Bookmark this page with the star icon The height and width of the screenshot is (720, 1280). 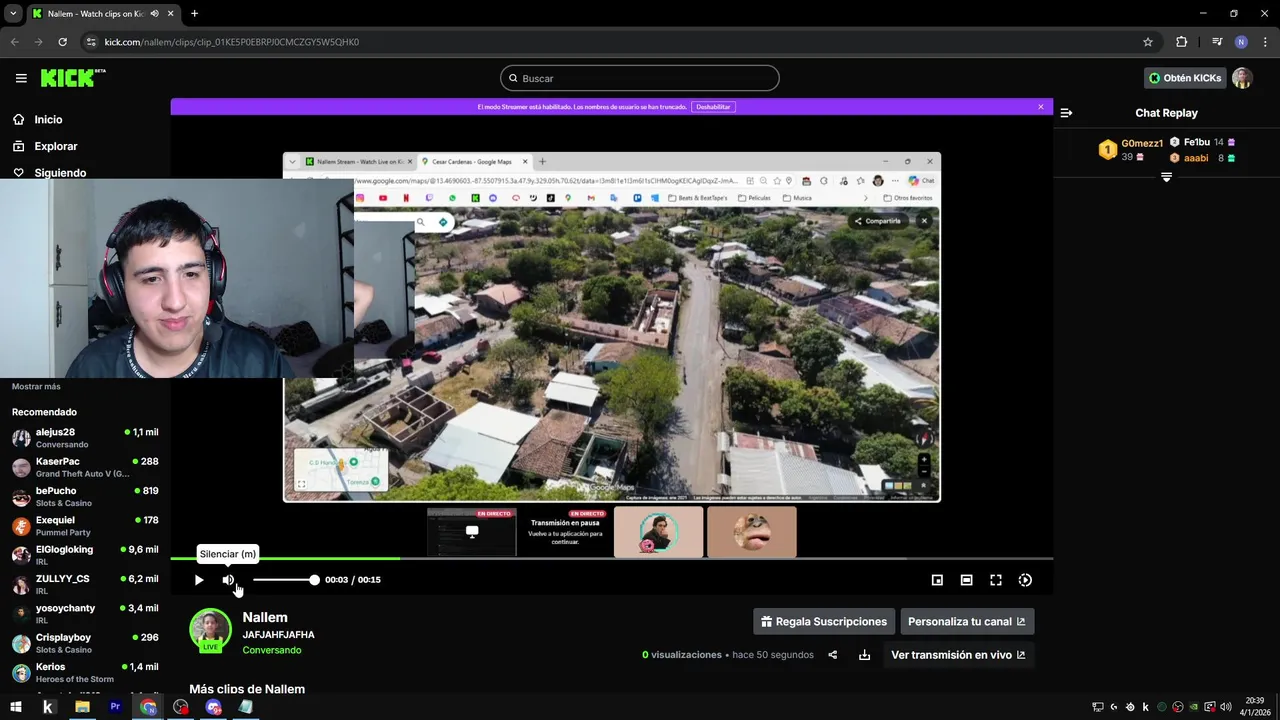click(1148, 42)
